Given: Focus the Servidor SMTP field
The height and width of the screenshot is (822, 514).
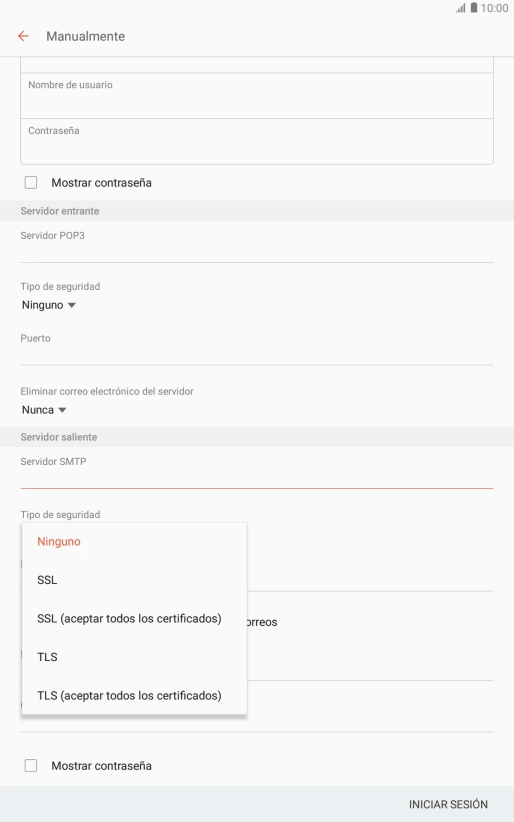Looking at the screenshot, I should (x=257, y=471).
